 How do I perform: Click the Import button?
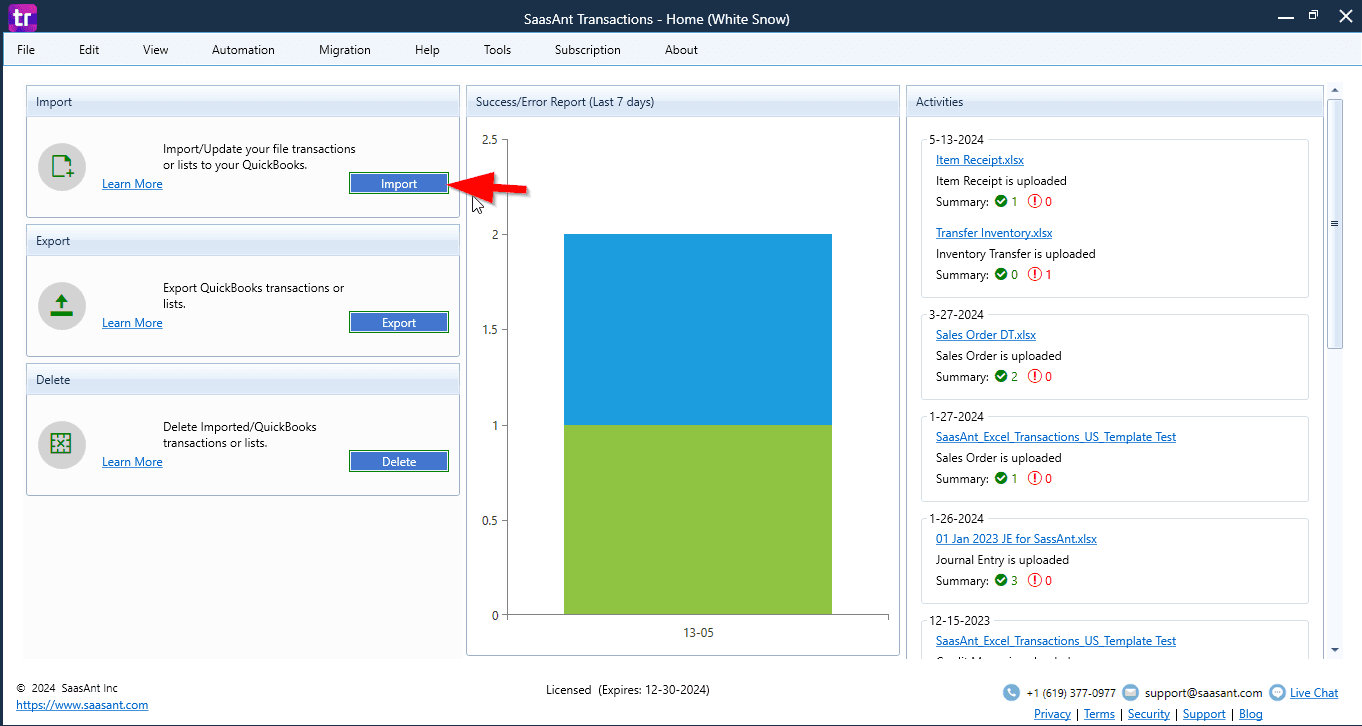tap(399, 183)
